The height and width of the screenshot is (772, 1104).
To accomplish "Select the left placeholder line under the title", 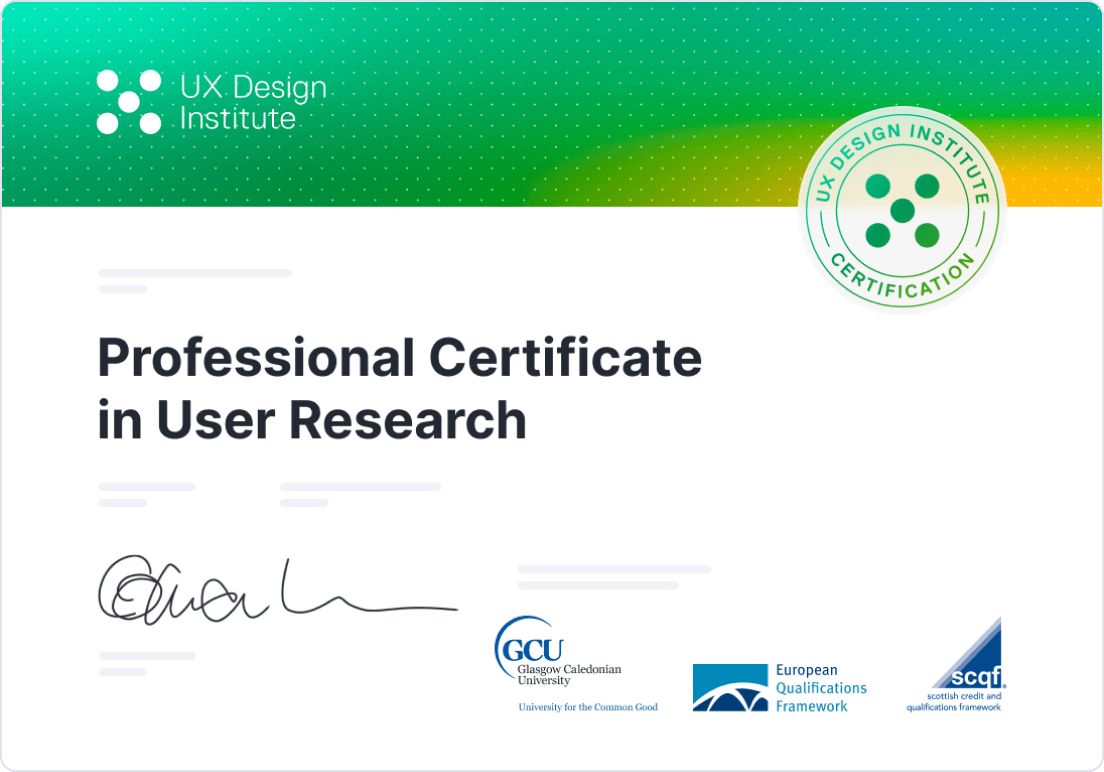I will tap(146, 487).
